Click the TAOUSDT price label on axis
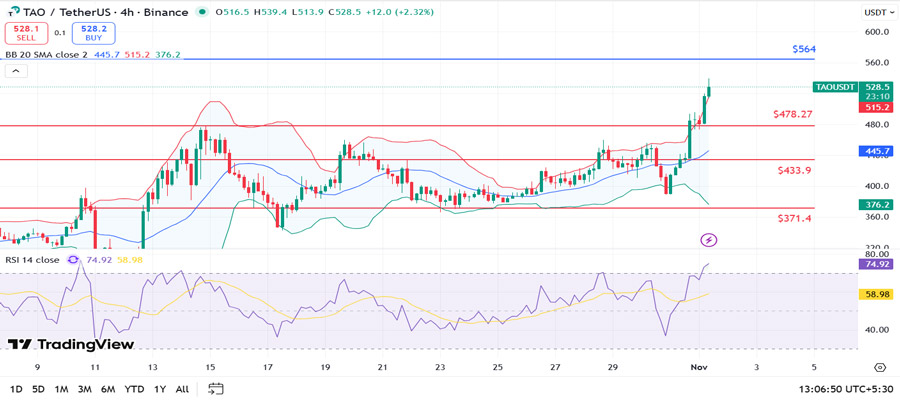Screen dimensions: 900x400 coord(835,87)
